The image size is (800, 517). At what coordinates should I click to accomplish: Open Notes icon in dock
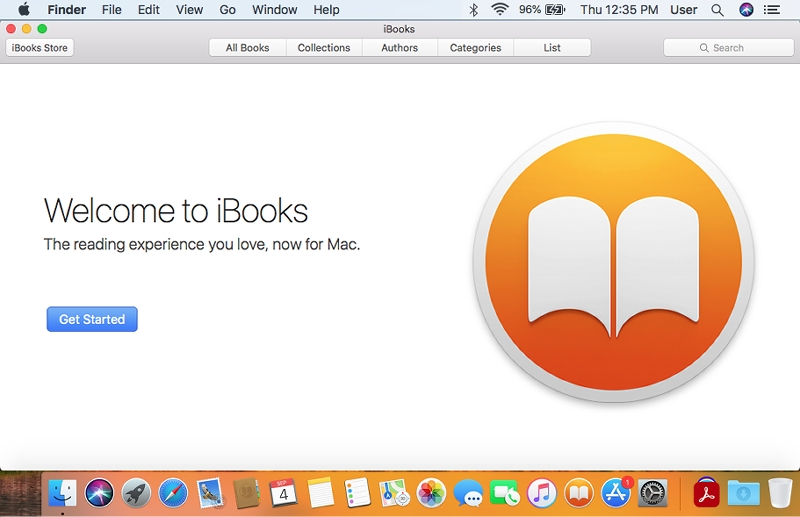tap(320, 494)
